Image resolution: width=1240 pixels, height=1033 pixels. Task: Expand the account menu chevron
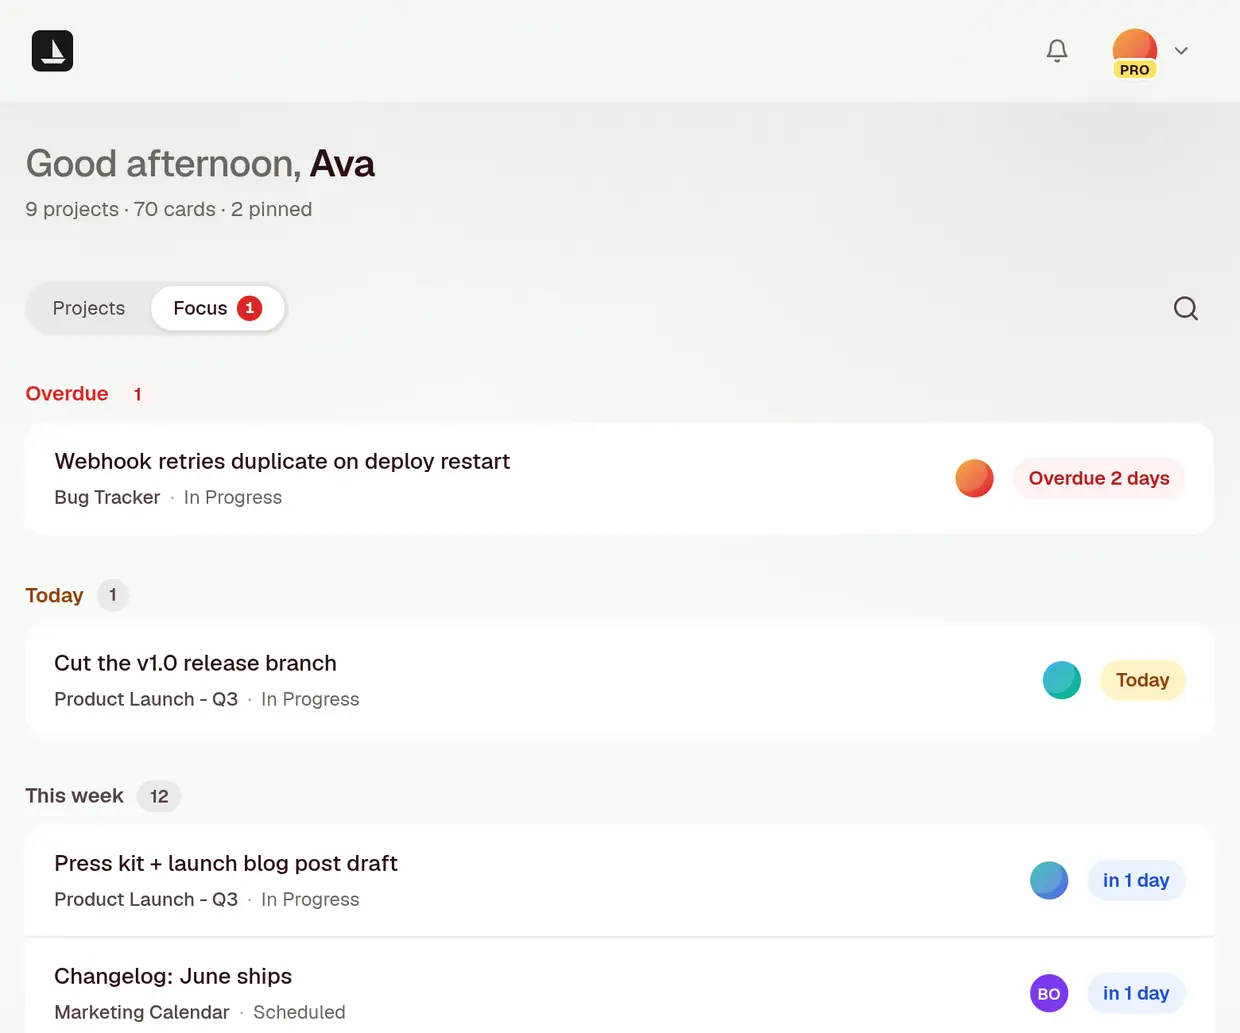pos(1181,51)
